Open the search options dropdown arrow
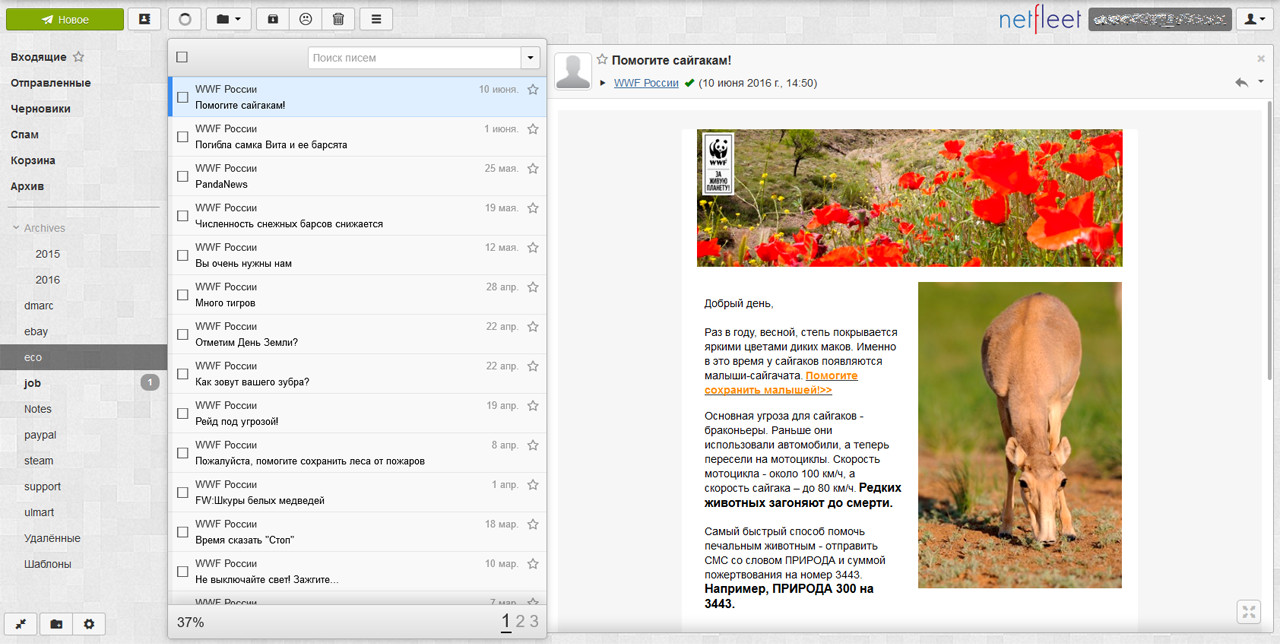This screenshot has height=644, width=1280. [530, 57]
